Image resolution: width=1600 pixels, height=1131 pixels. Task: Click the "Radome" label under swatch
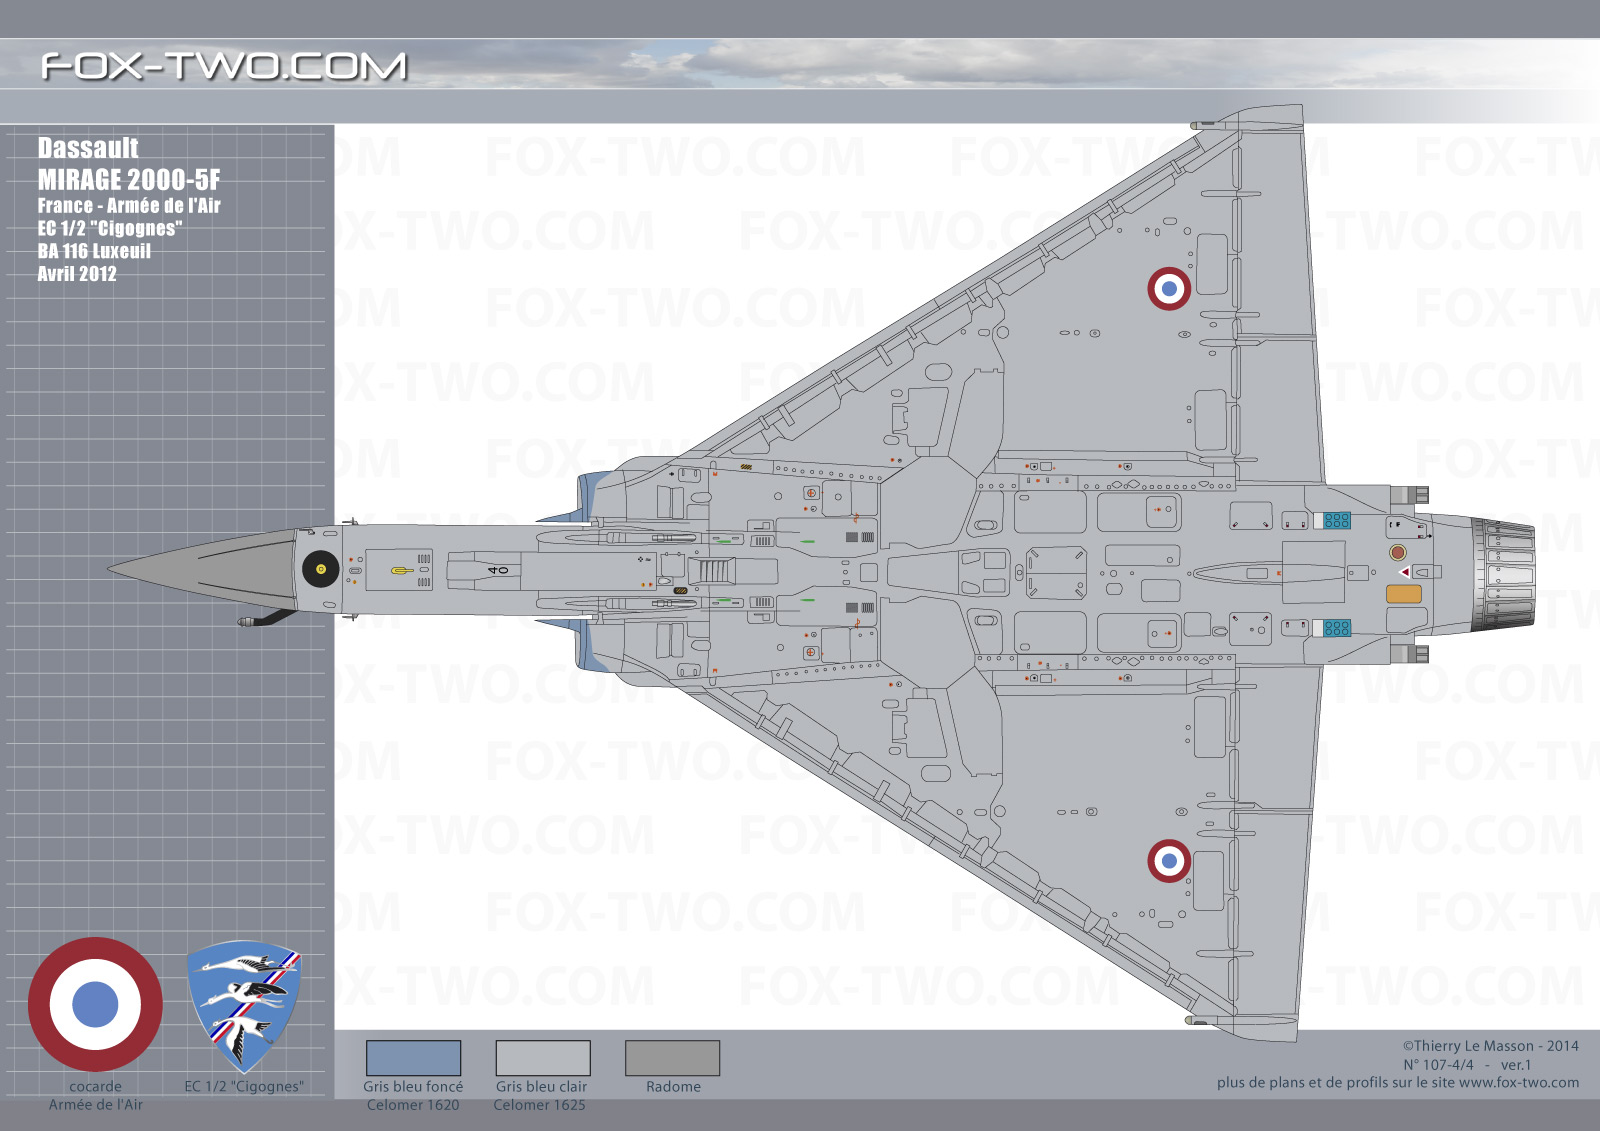pos(673,1087)
